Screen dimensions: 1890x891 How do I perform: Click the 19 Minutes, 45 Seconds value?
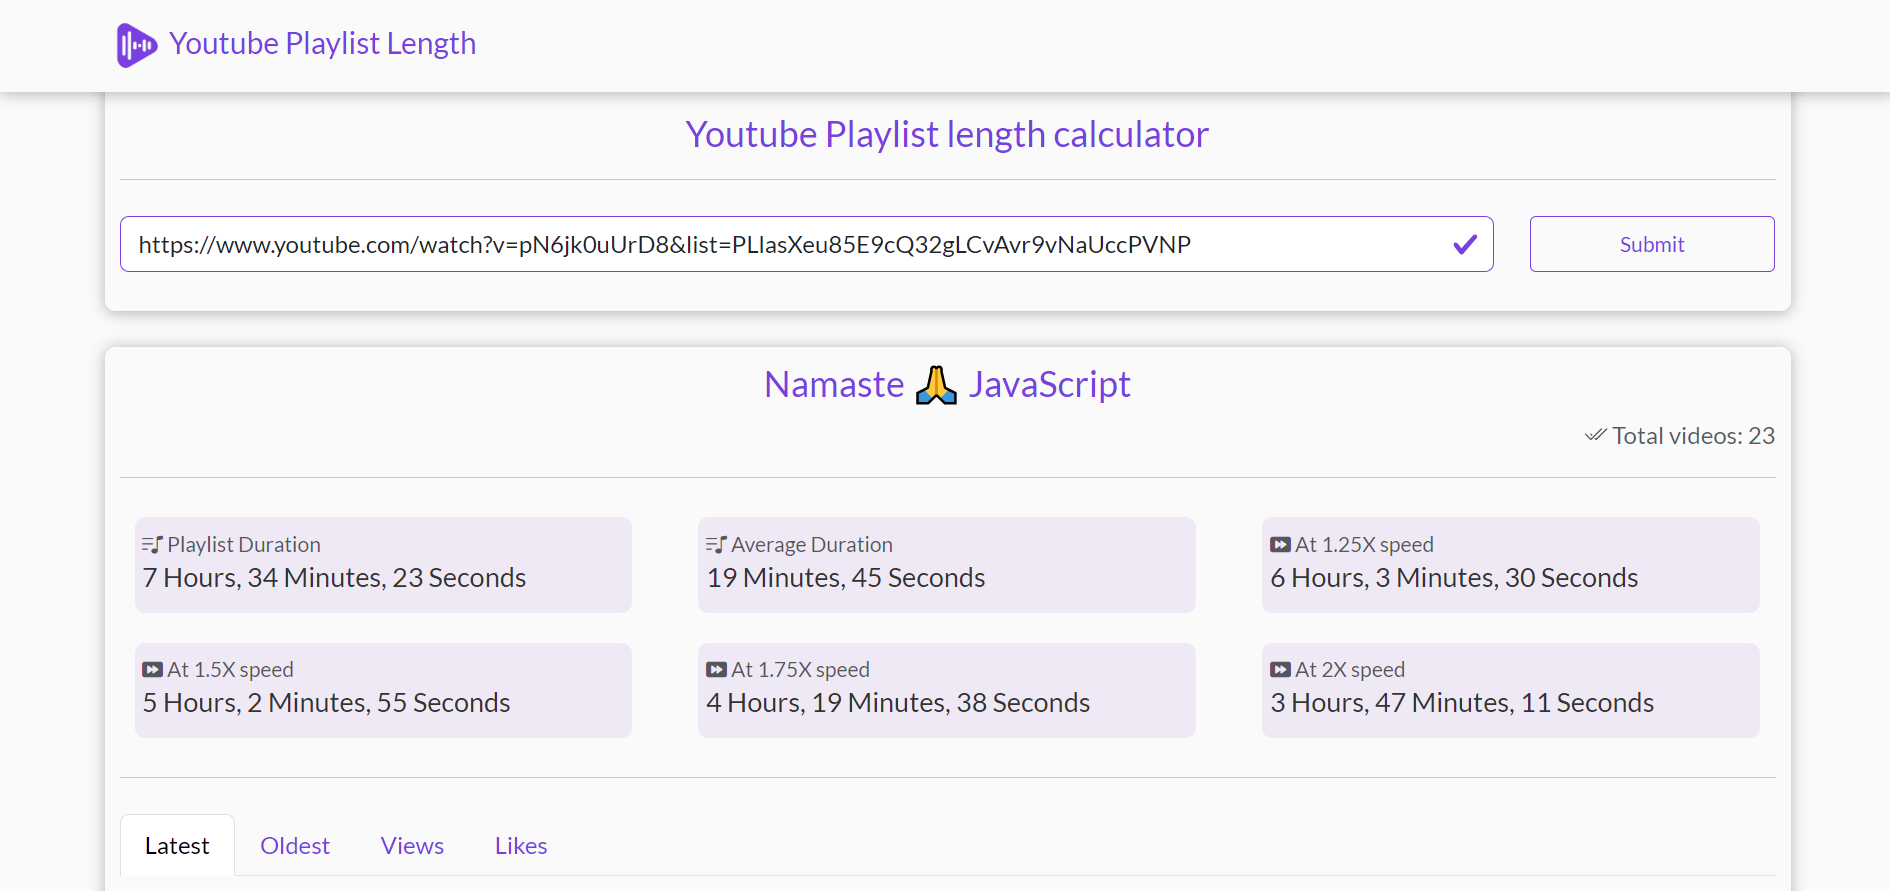point(846,578)
